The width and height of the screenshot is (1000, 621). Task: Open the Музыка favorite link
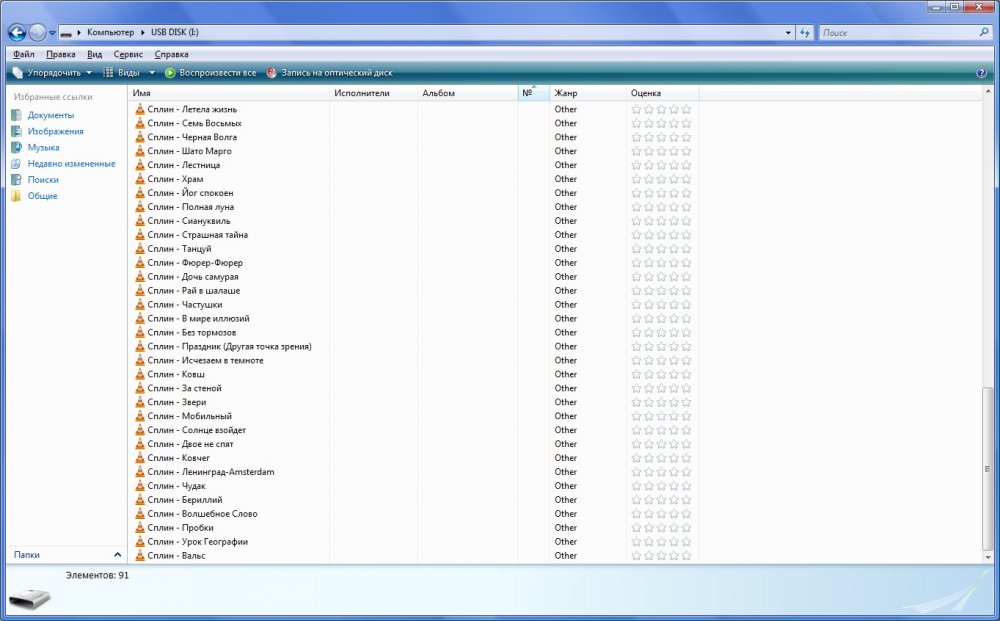point(43,147)
